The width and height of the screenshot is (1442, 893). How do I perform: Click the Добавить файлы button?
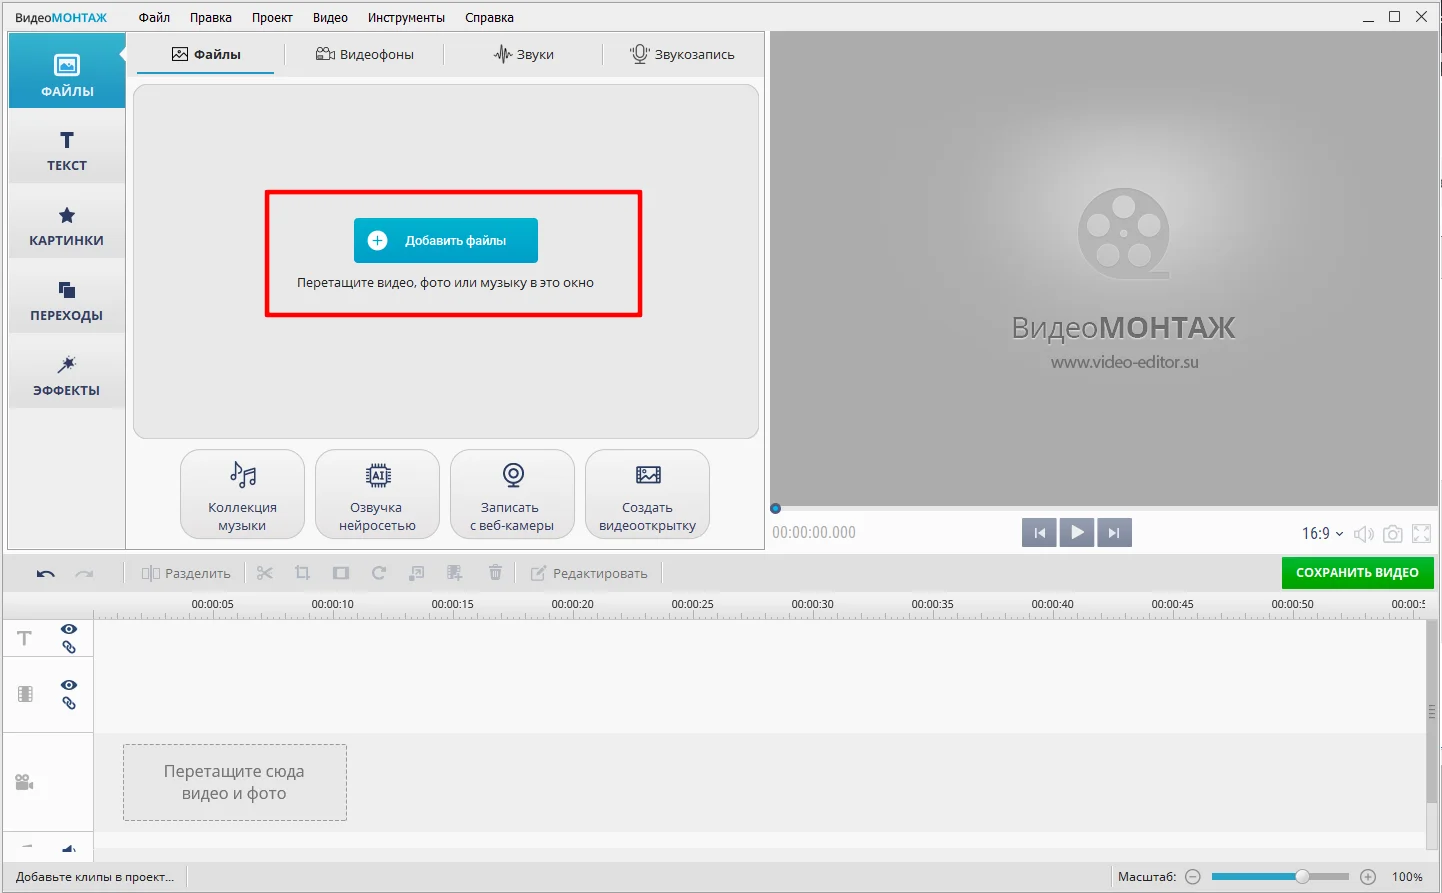pos(446,241)
